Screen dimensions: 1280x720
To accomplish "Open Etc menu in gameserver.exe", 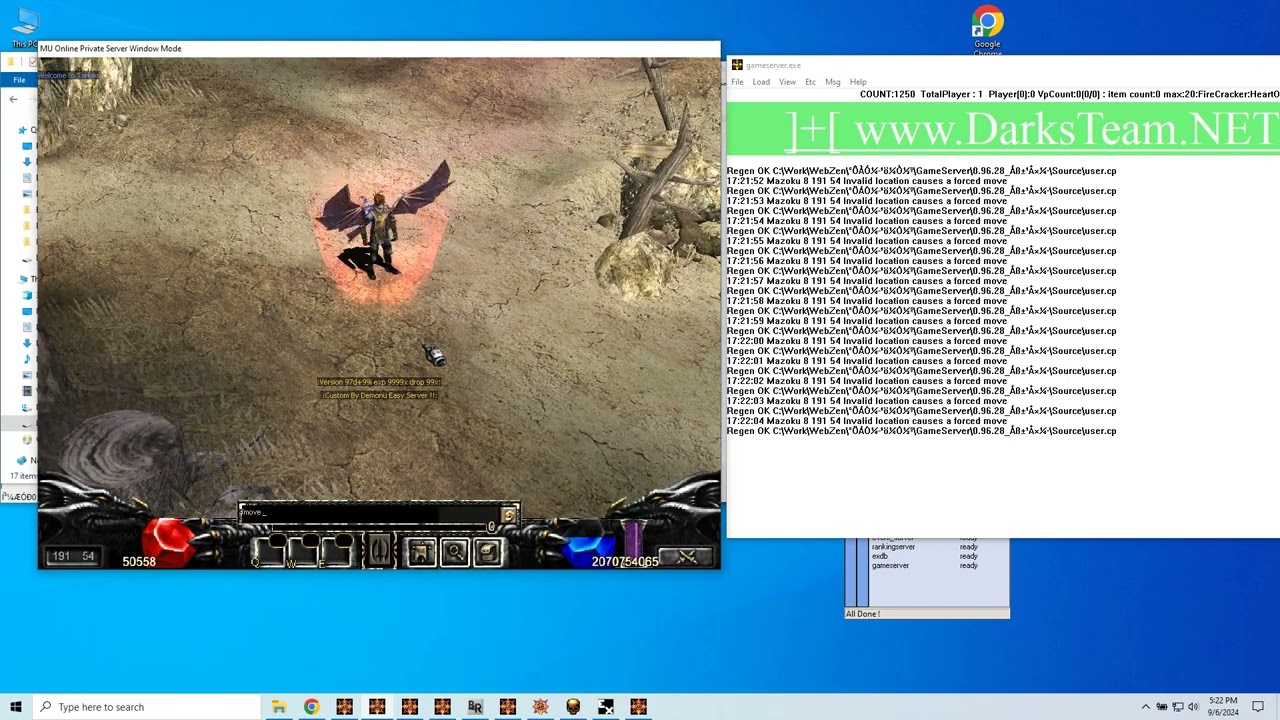I will tap(810, 82).
